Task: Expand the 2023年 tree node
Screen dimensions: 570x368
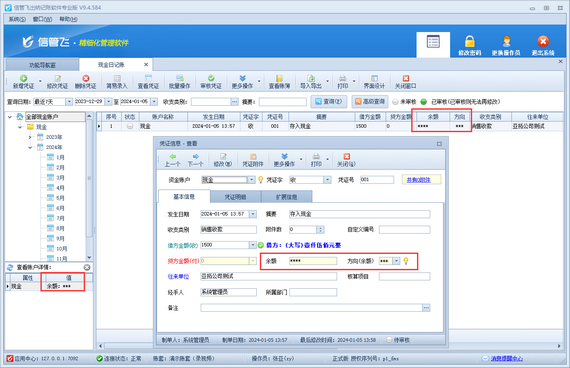Action: [31, 137]
